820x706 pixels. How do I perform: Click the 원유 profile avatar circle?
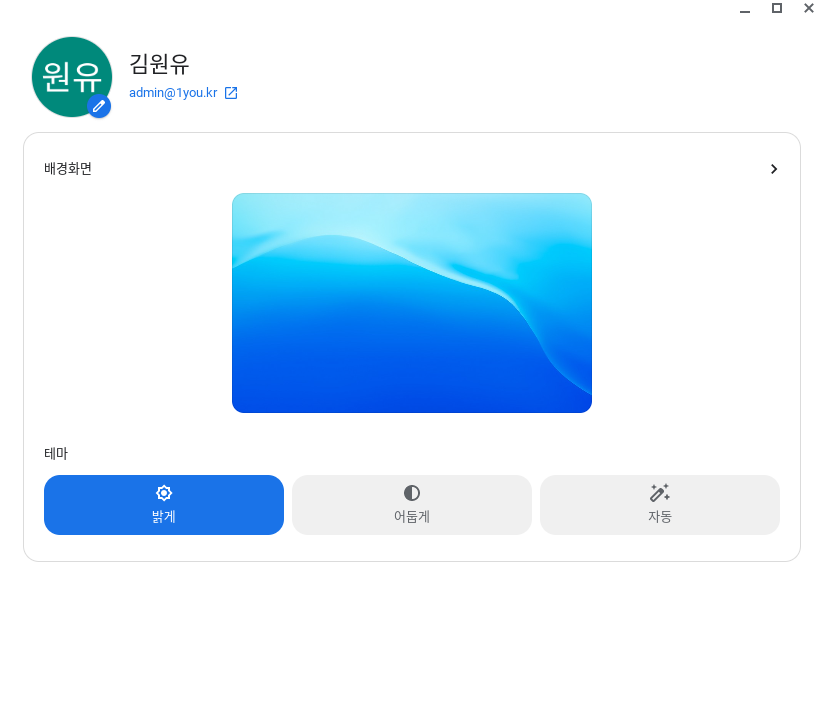(x=72, y=77)
